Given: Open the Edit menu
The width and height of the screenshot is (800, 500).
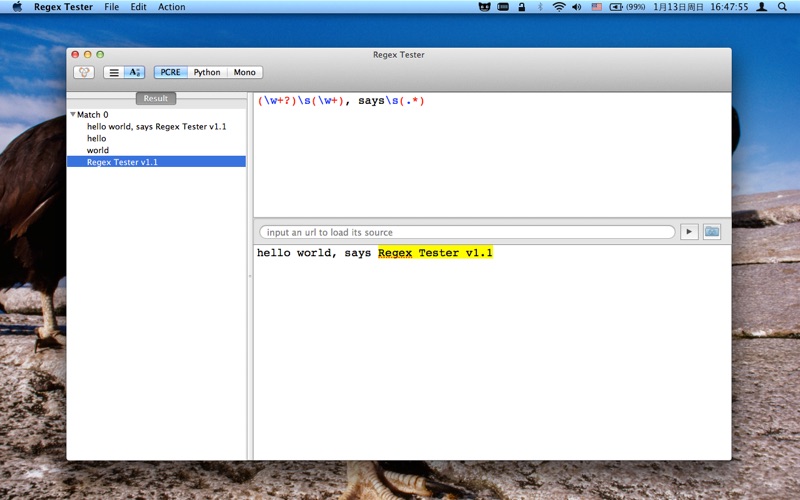Looking at the screenshot, I should (x=138, y=7).
